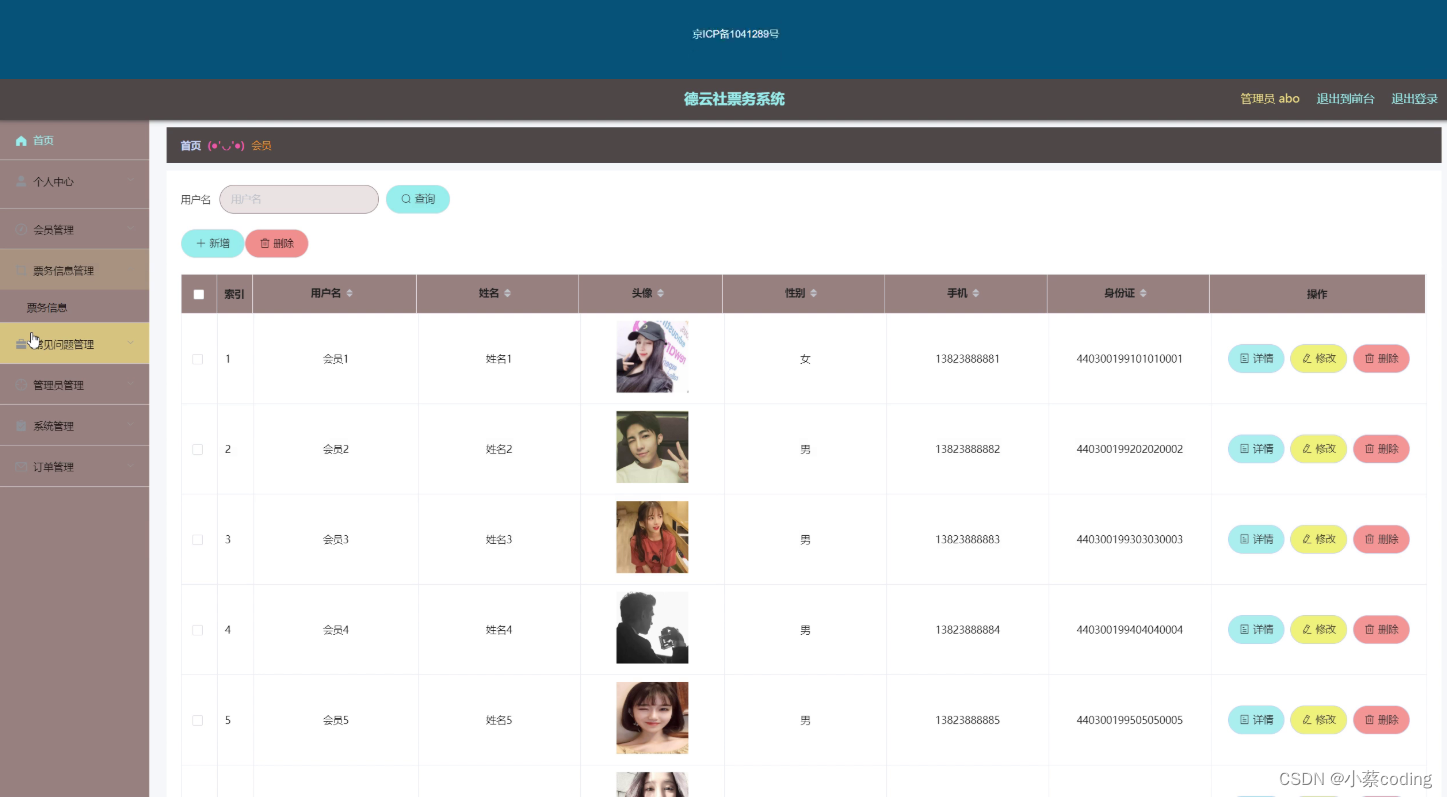Screen dimensions: 1447x798
Task: Click the 新增 add button
Action: click(212, 243)
